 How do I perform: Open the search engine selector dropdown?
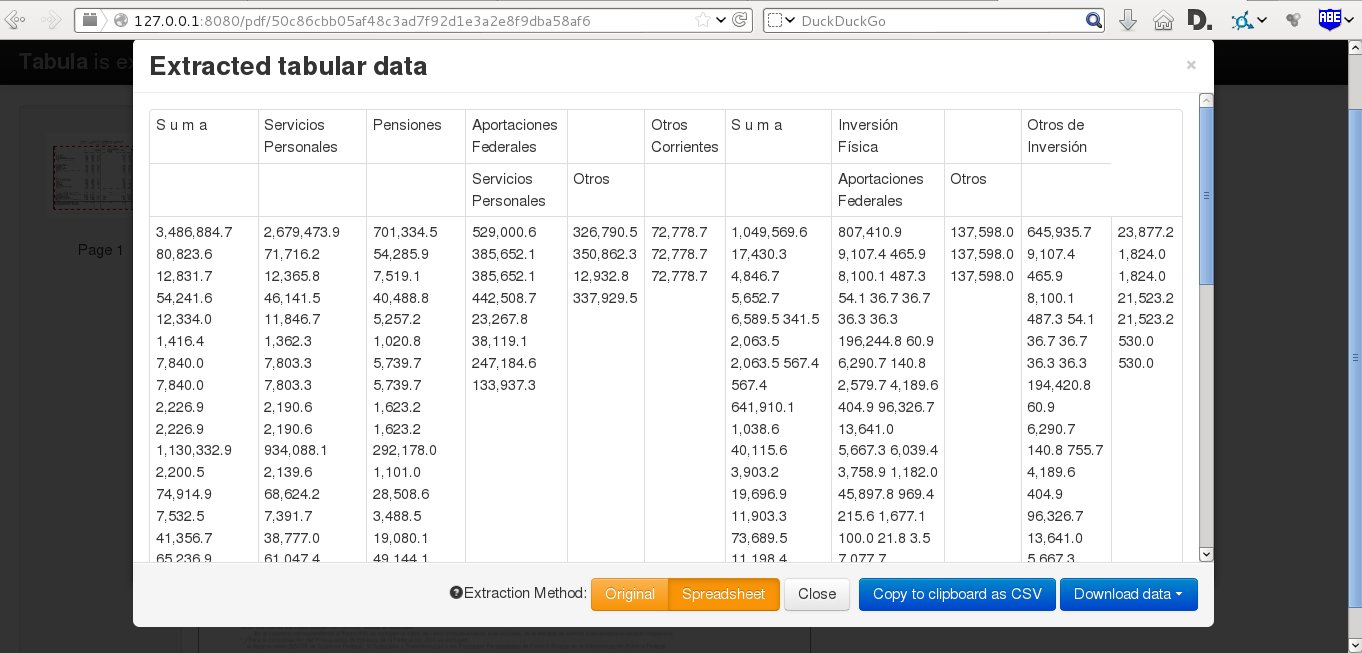tap(780, 20)
